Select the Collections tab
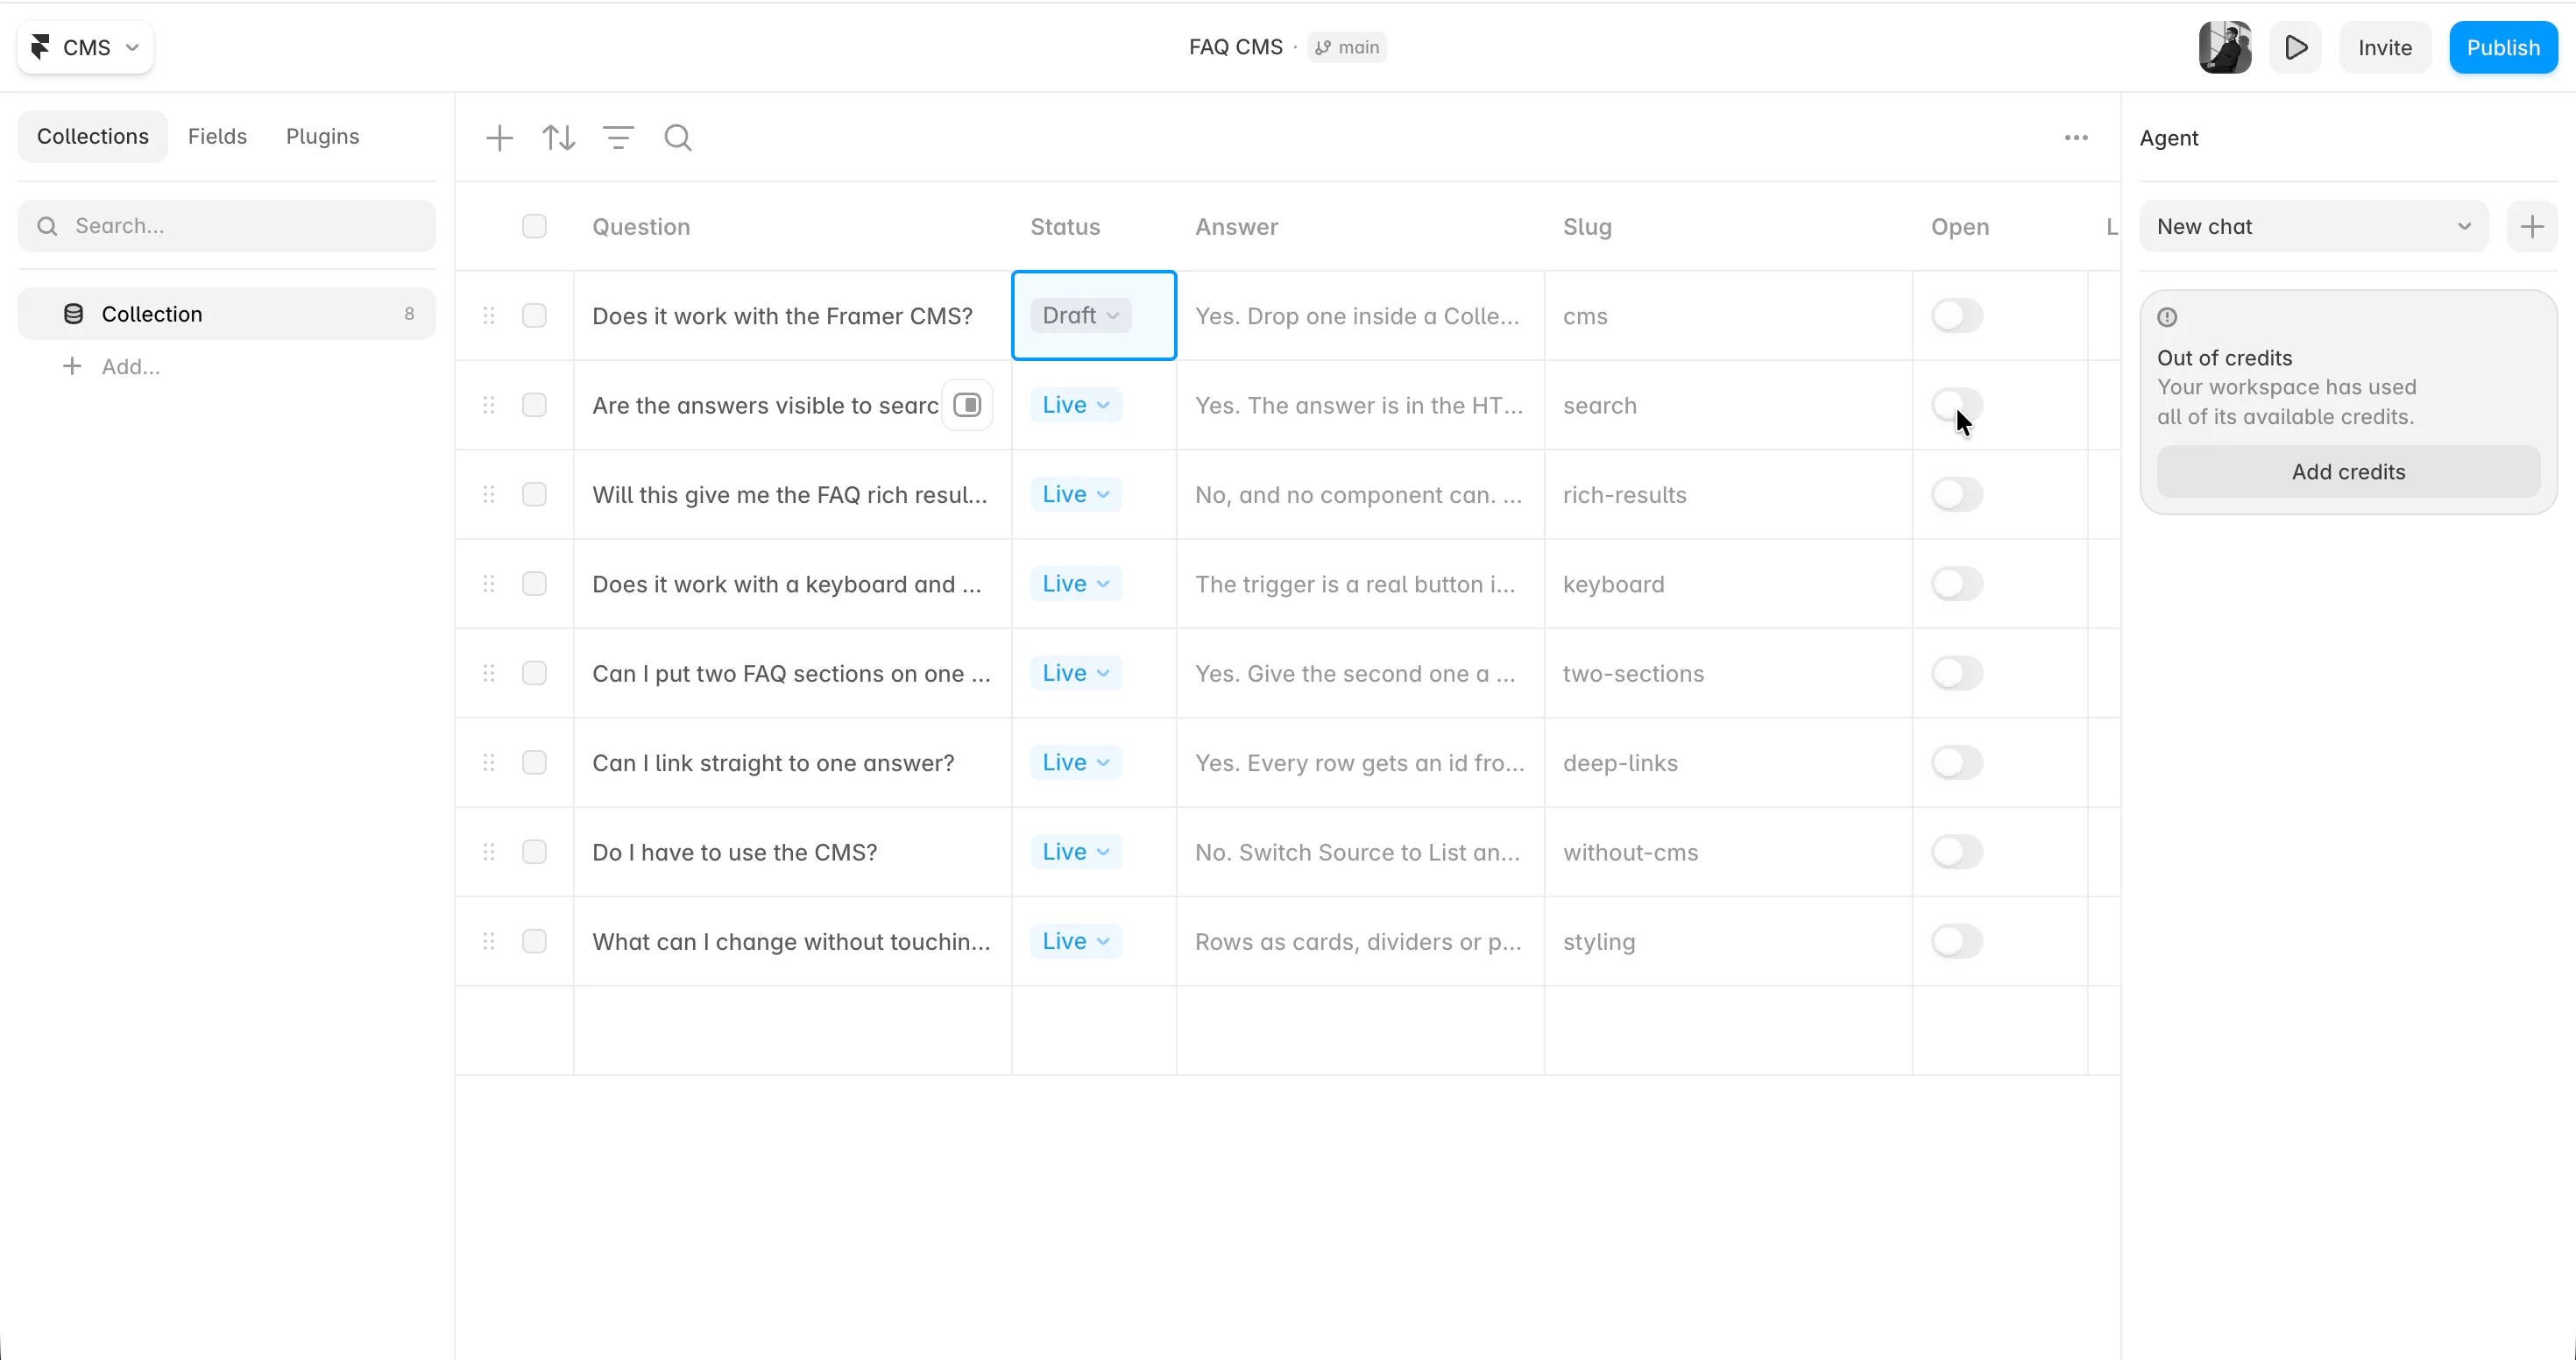This screenshot has width=2576, height=1360. click(x=92, y=137)
